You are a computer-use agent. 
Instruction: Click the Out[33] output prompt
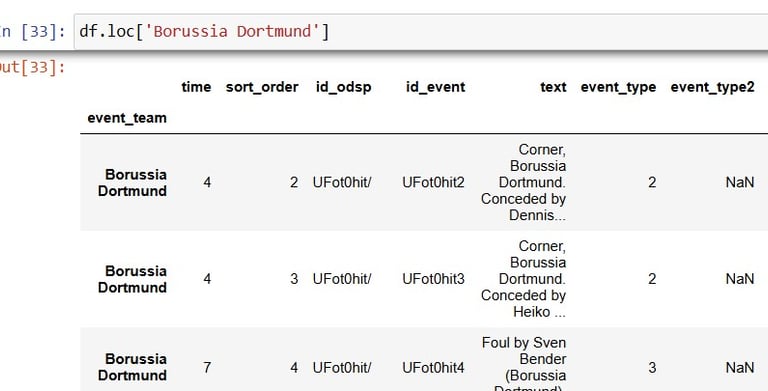pyautogui.click(x=32, y=67)
